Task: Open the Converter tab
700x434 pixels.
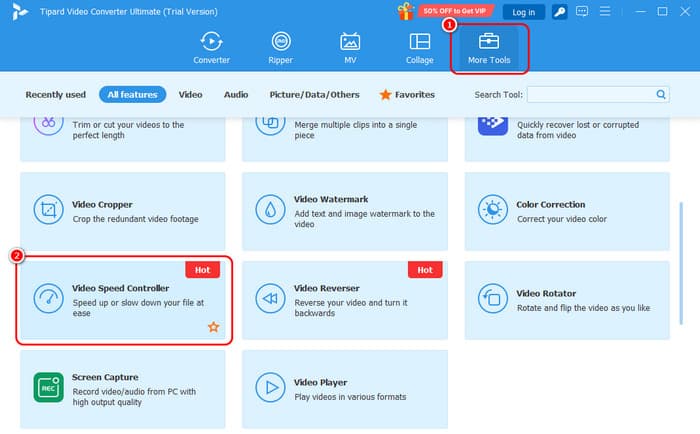Action: pos(211,48)
